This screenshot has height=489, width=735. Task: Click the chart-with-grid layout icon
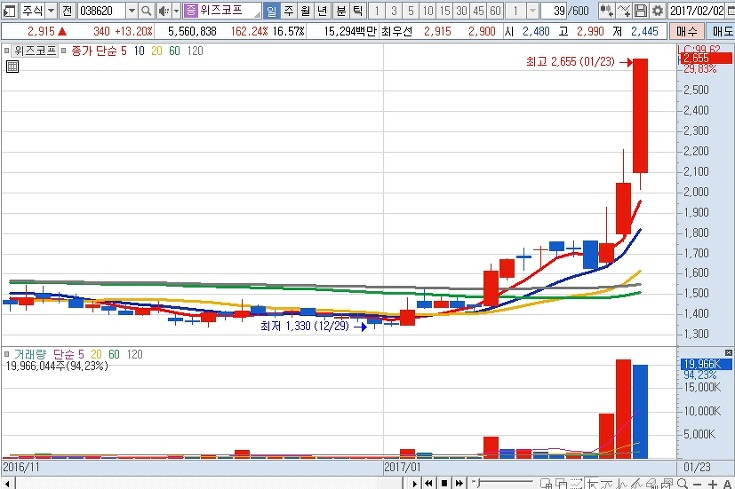point(546,483)
